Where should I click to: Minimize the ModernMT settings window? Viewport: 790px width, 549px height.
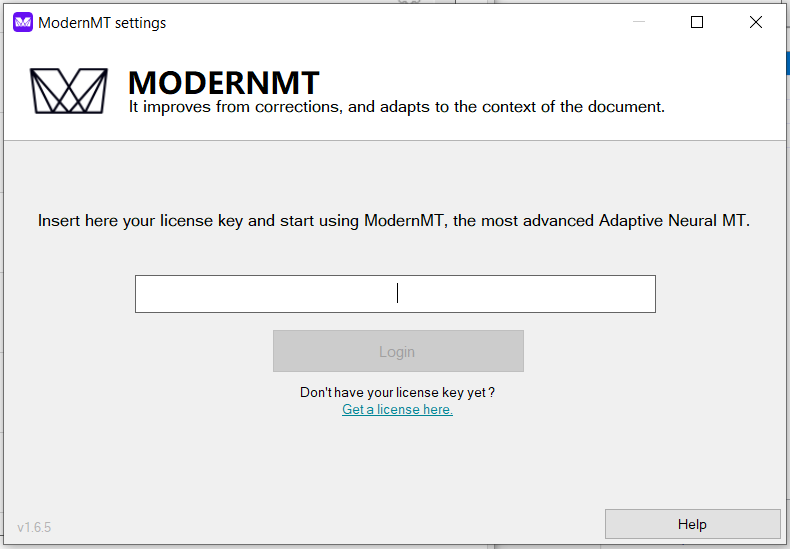tap(639, 22)
